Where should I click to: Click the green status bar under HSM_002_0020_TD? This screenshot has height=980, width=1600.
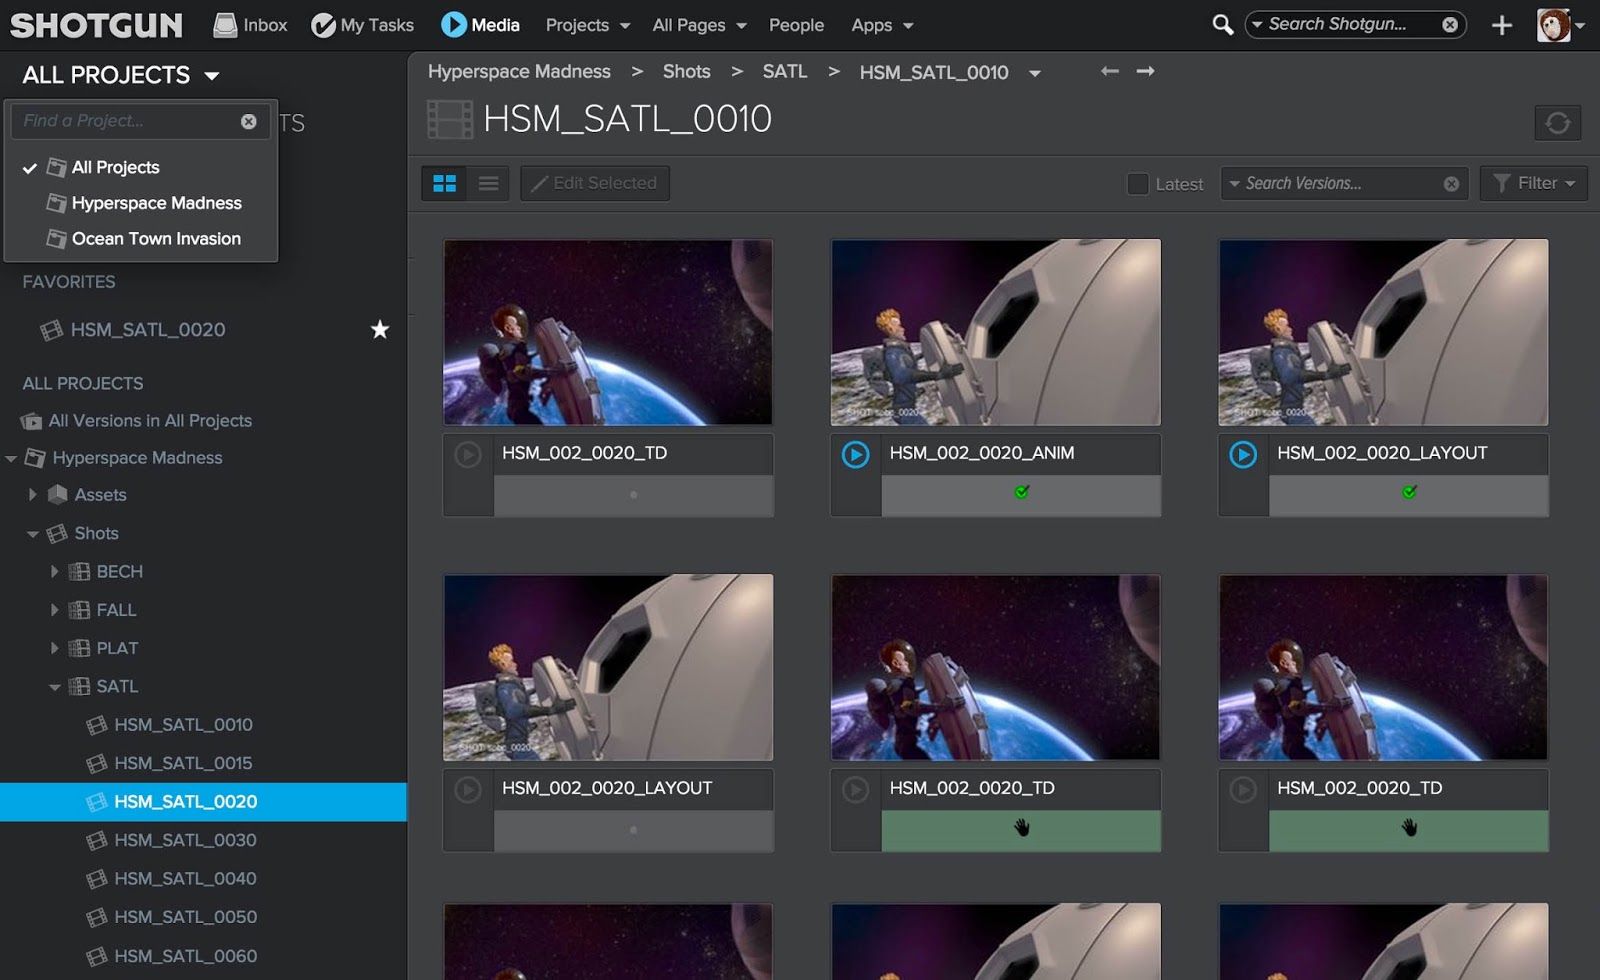1020,829
